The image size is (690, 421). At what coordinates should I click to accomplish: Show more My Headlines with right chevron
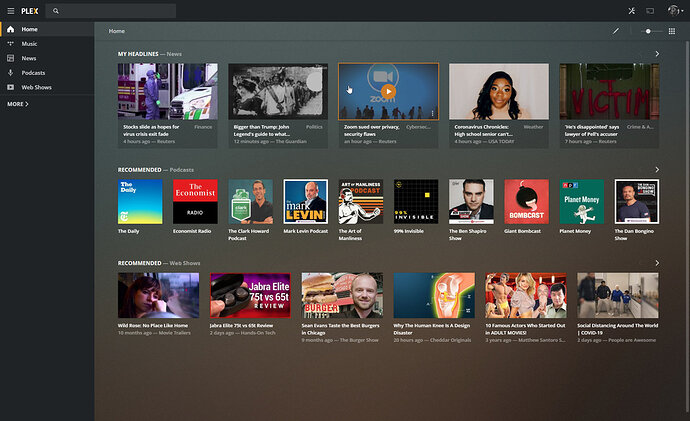(657, 54)
